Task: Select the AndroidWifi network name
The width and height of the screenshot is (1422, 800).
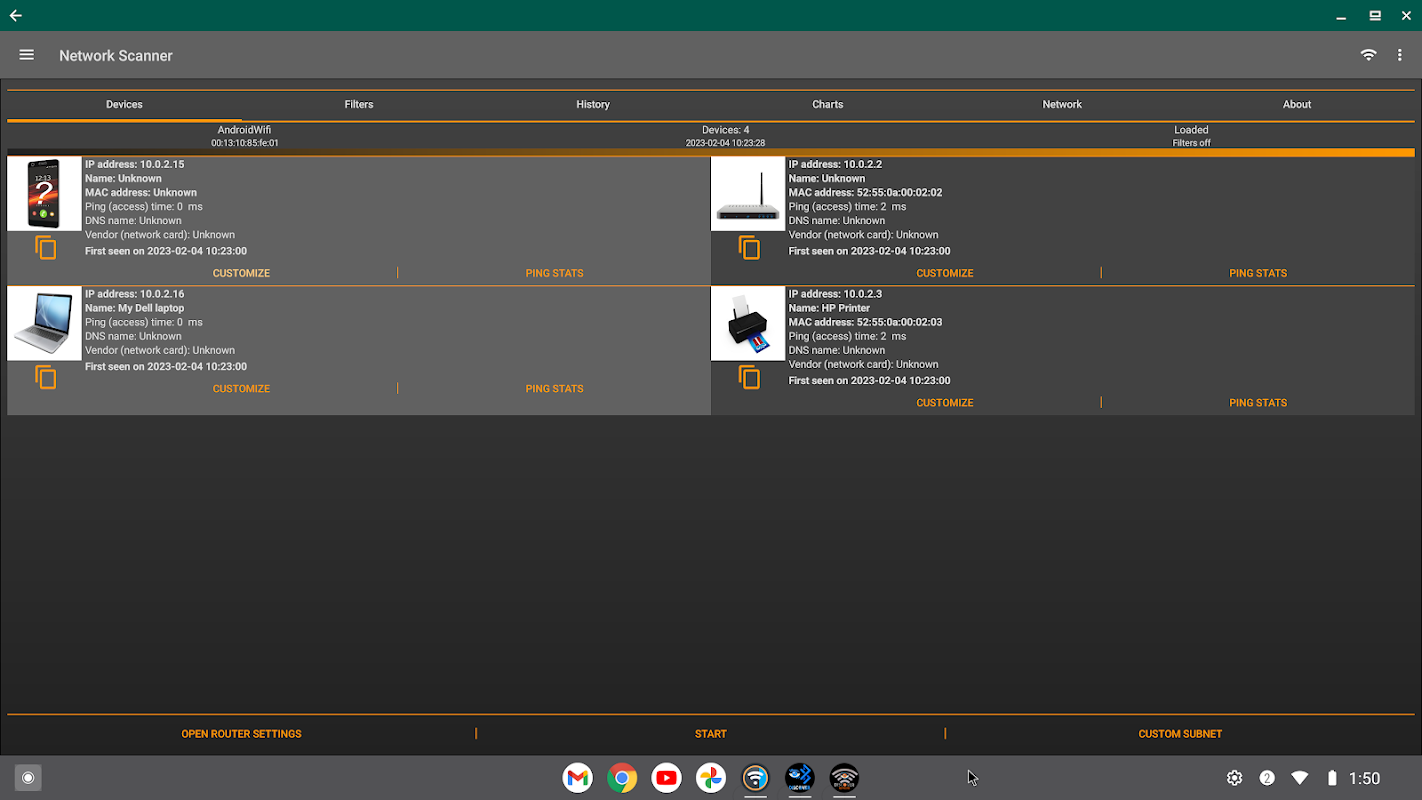Action: pyautogui.click(x=244, y=130)
